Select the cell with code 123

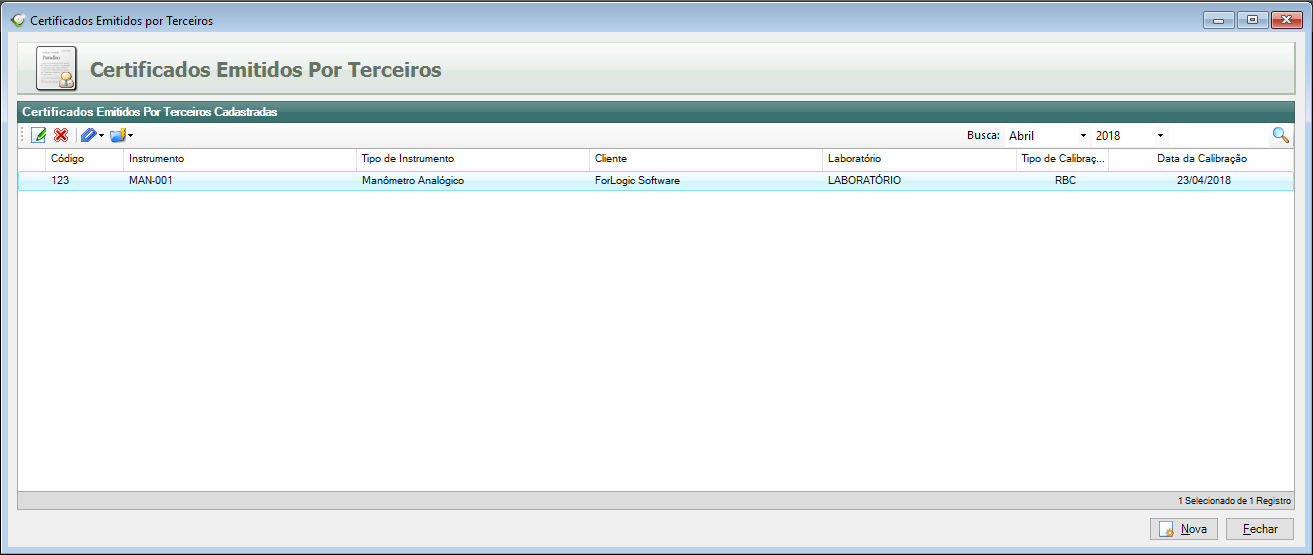(84, 181)
